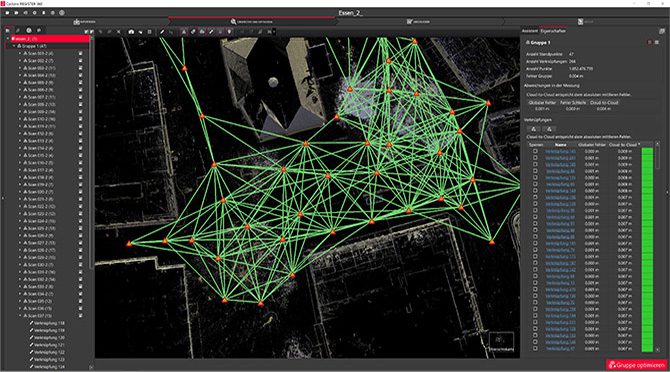Collapse the Essen_2_ root node

point(8,39)
